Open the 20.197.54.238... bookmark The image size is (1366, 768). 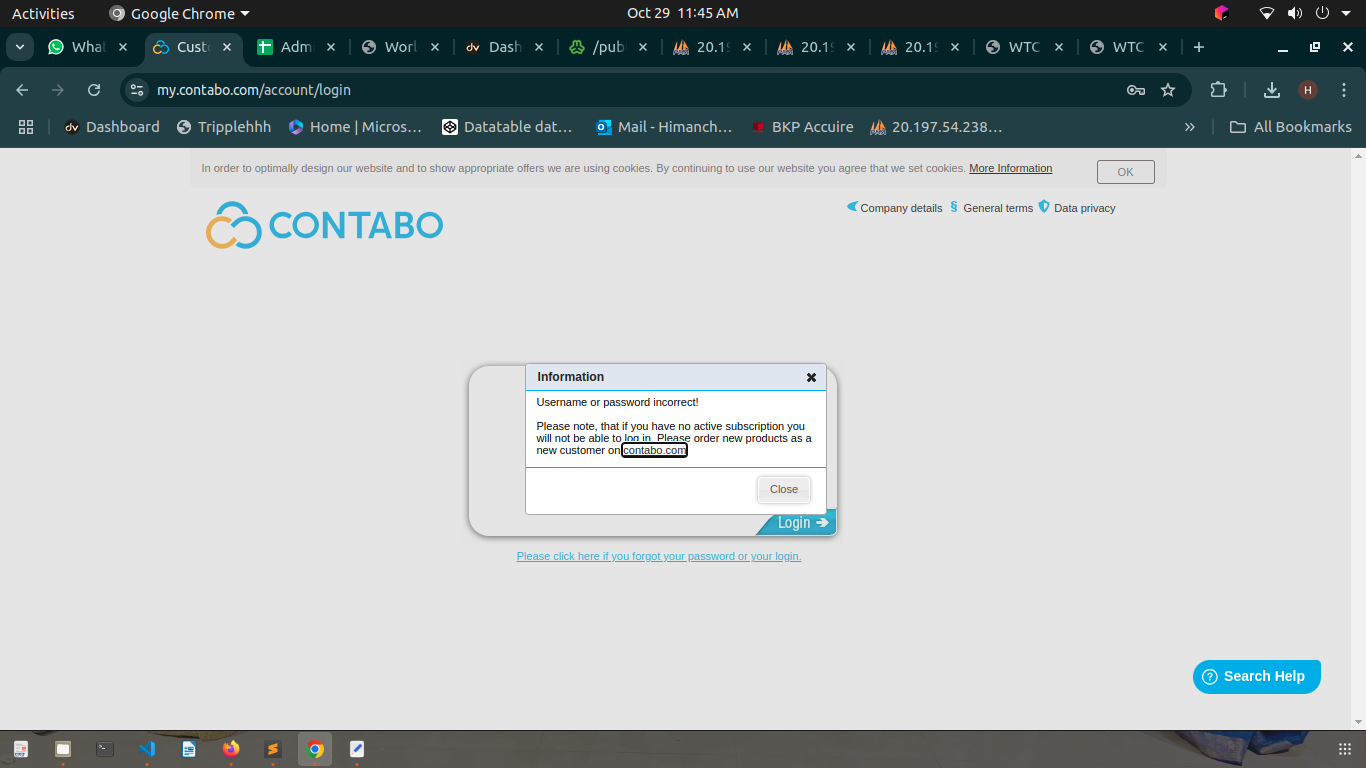[936, 127]
